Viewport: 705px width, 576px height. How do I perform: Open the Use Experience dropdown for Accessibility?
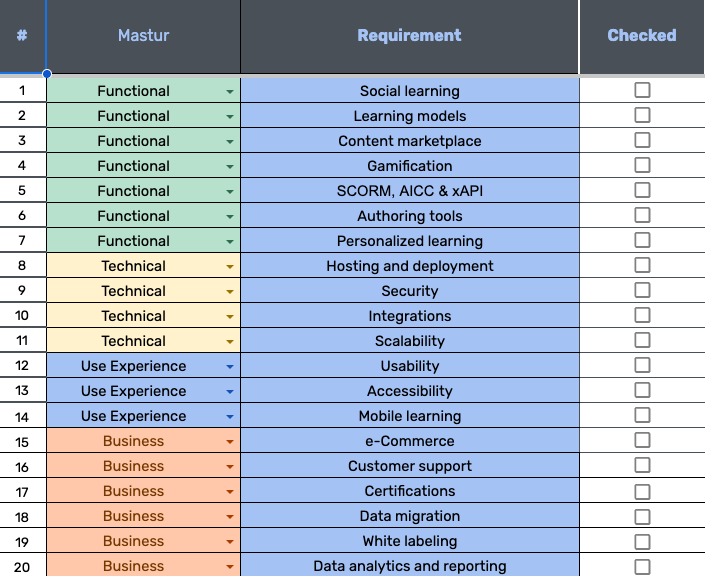point(230,391)
